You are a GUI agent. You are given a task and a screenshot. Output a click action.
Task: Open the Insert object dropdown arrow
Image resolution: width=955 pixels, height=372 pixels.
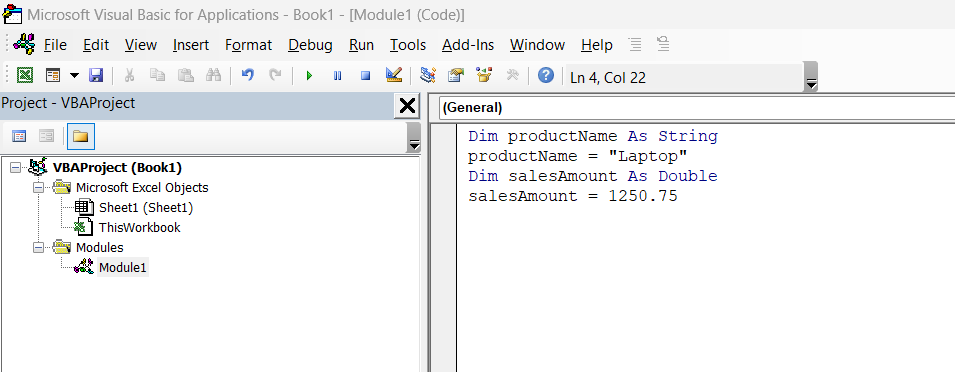74,75
